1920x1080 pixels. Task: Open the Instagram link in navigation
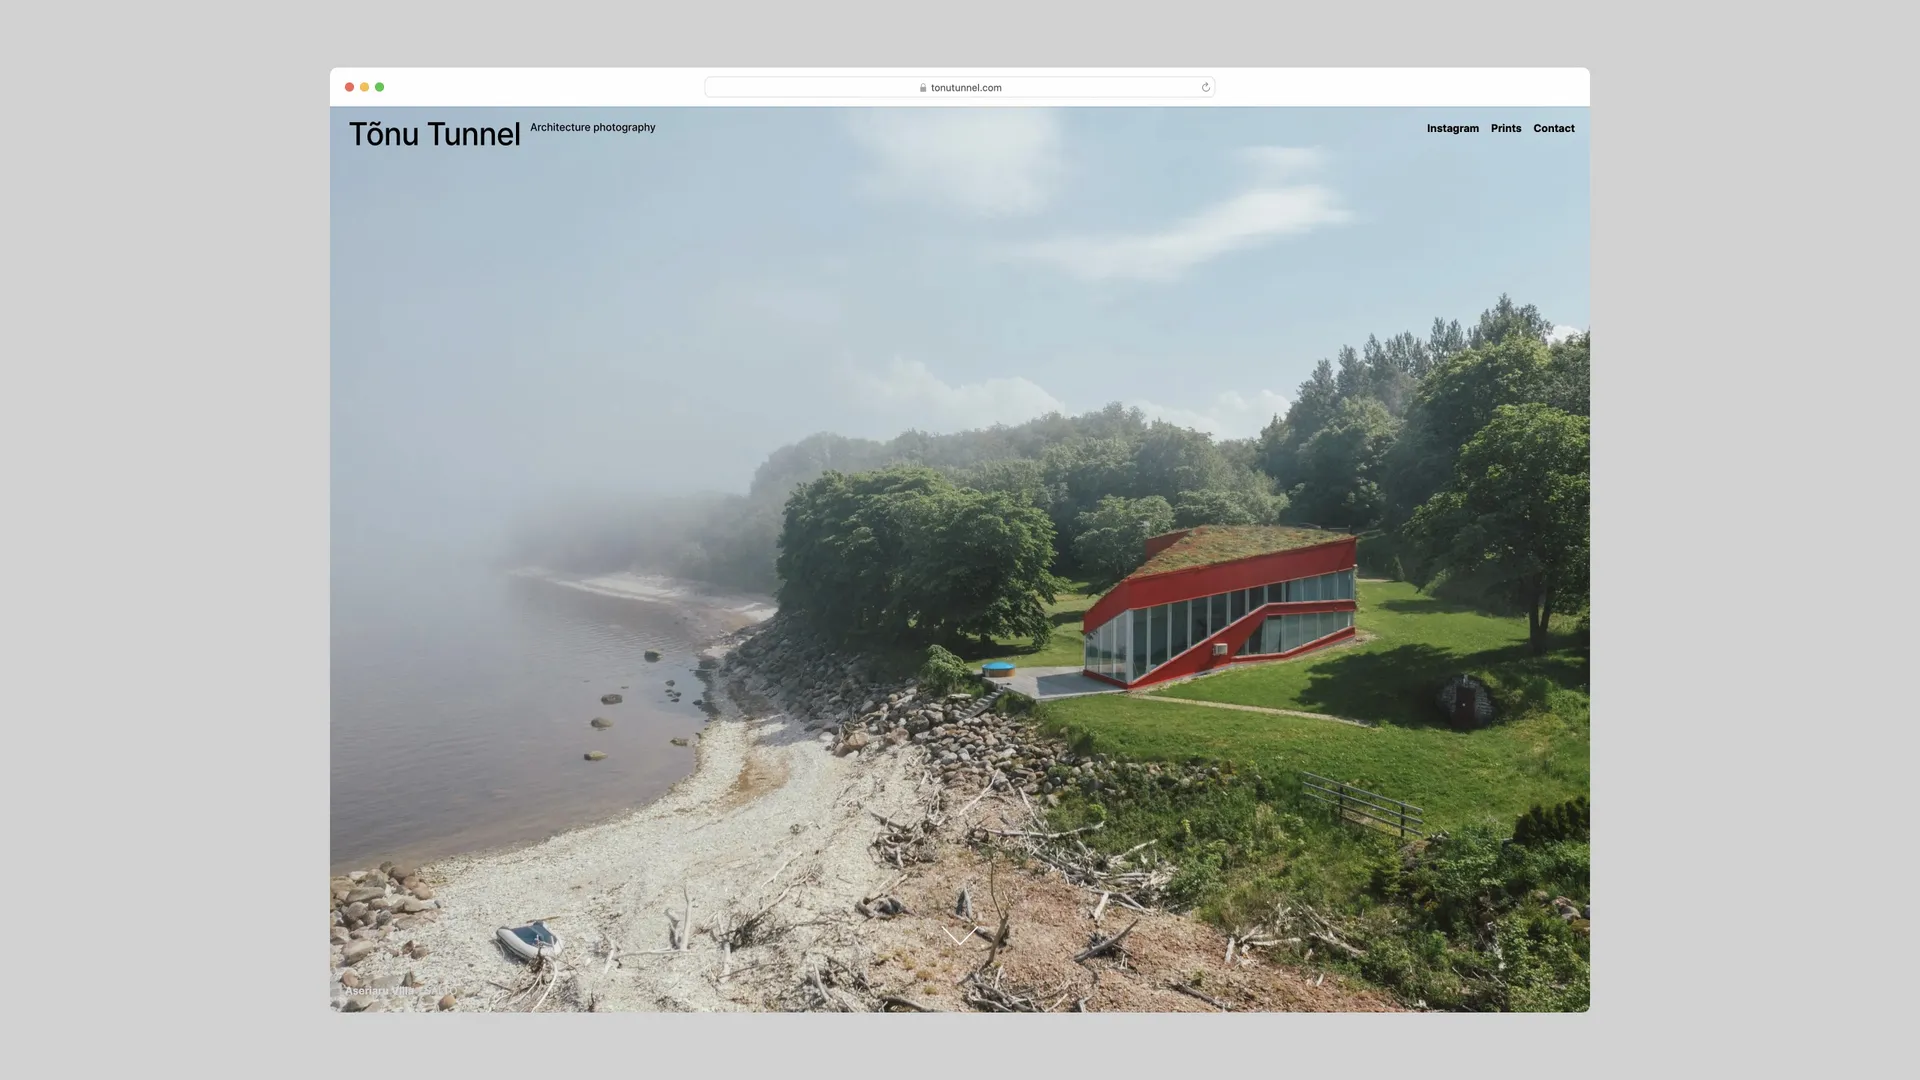[x=1452, y=128]
